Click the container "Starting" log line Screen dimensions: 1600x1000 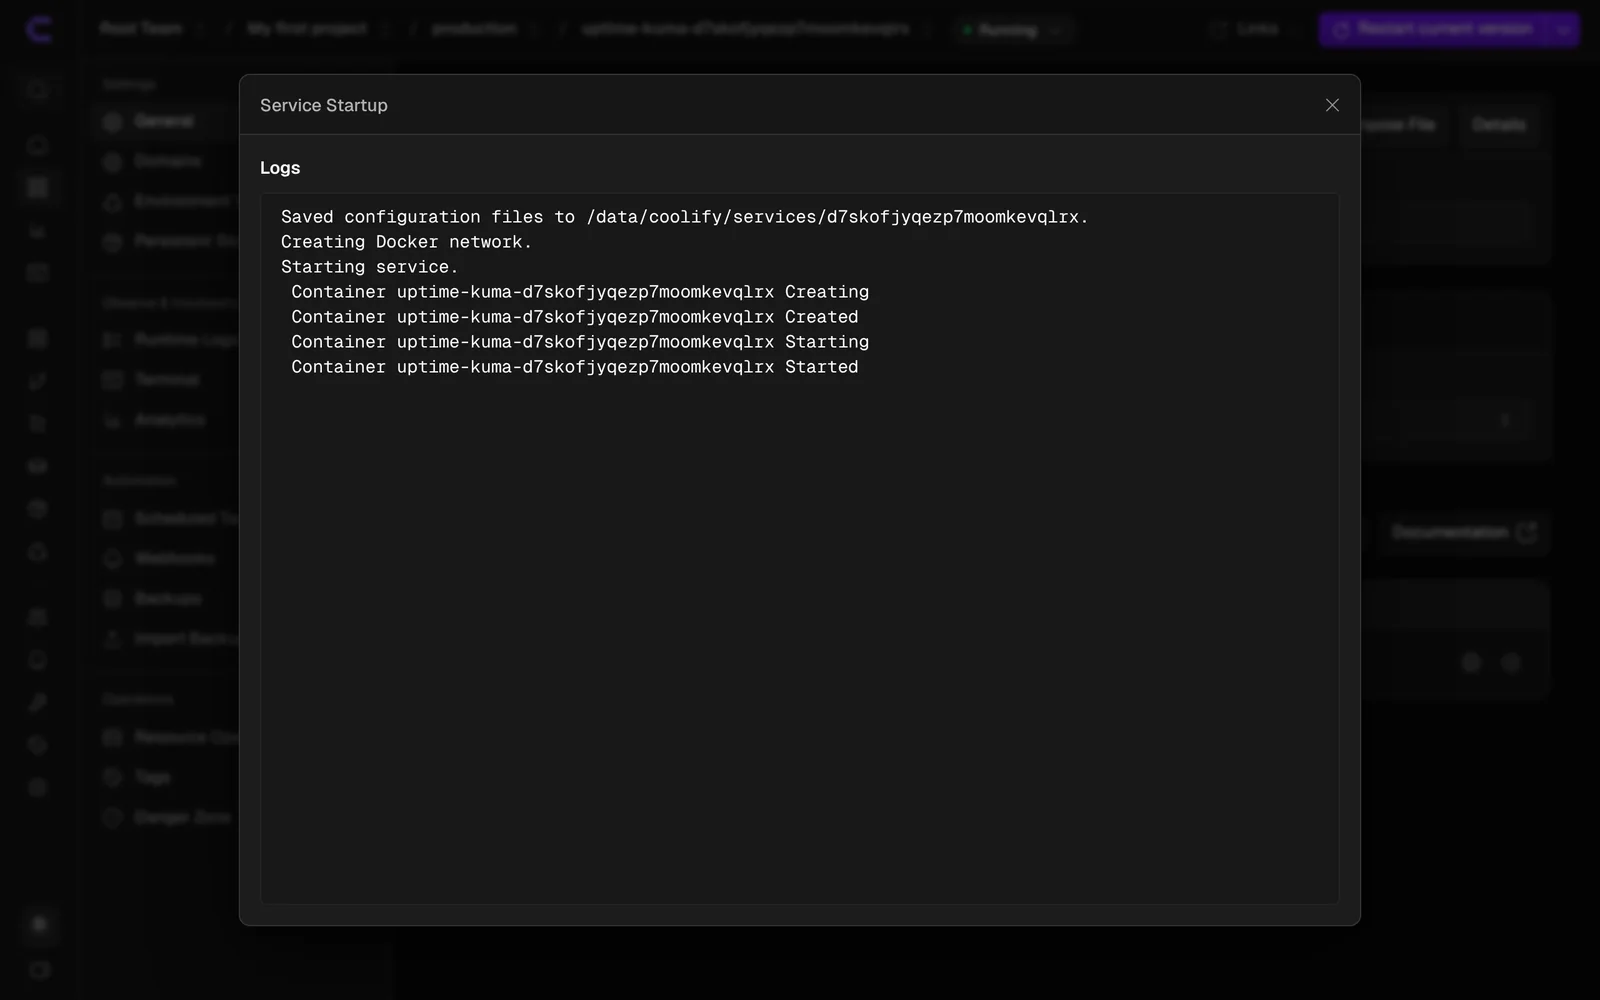coord(580,342)
